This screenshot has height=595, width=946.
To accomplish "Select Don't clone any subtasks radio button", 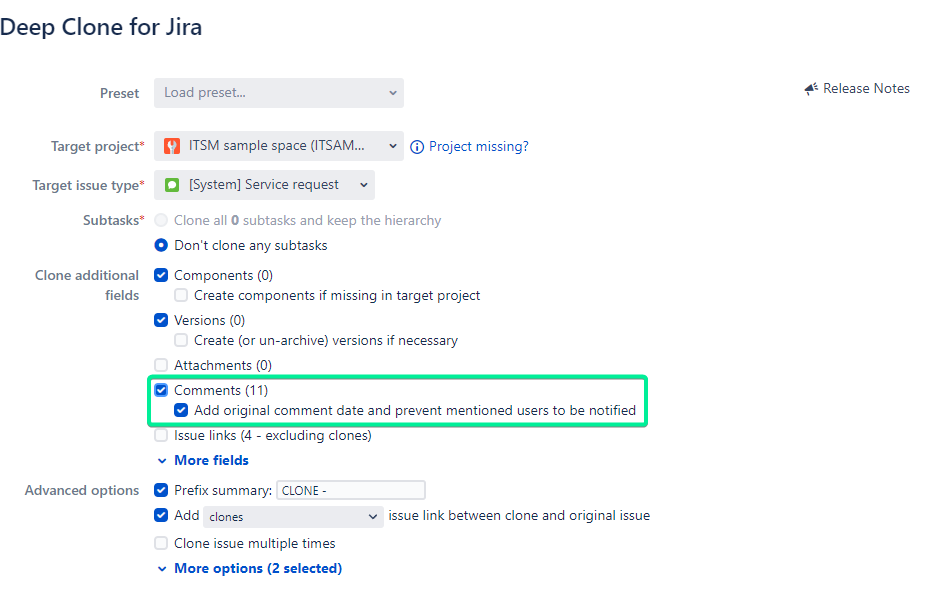I will [x=161, y=245].
